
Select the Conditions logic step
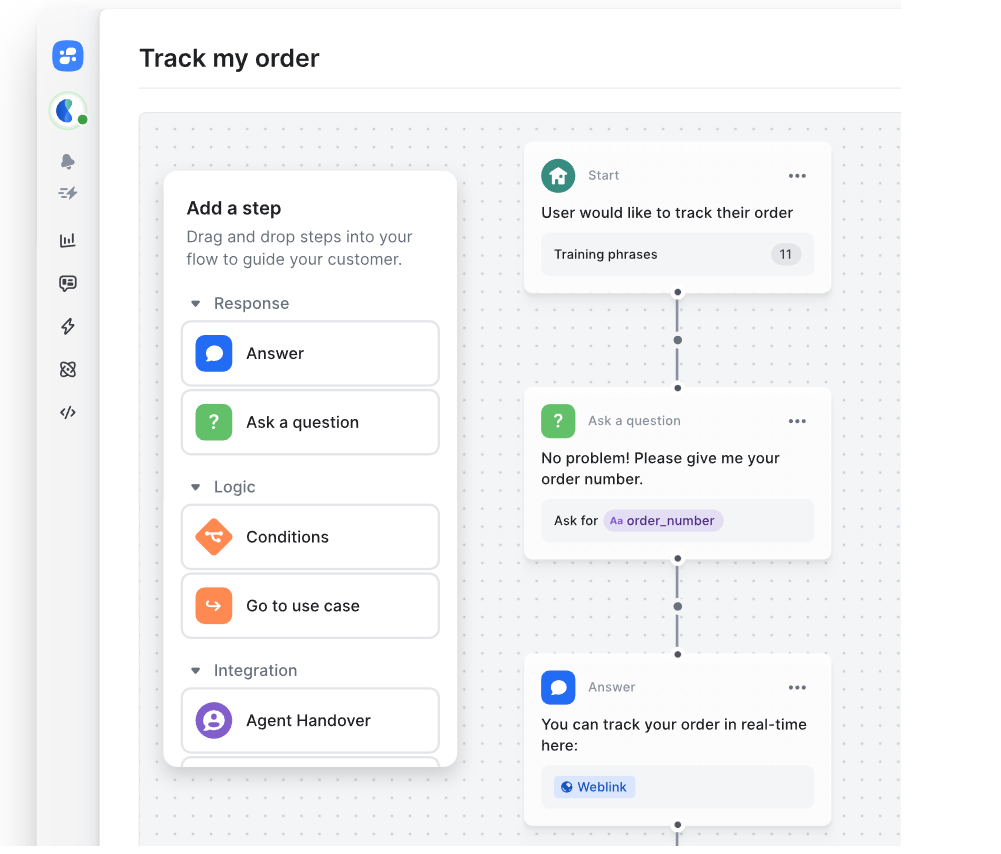[x=310, y=537]
